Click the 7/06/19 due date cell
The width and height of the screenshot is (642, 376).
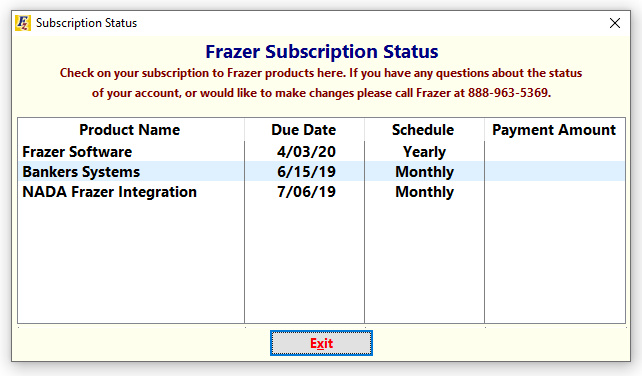[x=306, y=192]
